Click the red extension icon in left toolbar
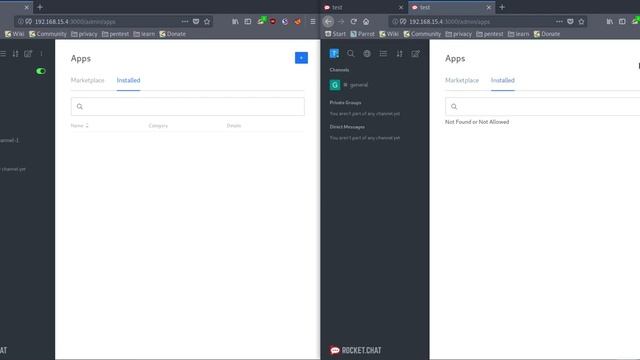The height and width of the screenshot is (360, 640). [x=273, y=21]
